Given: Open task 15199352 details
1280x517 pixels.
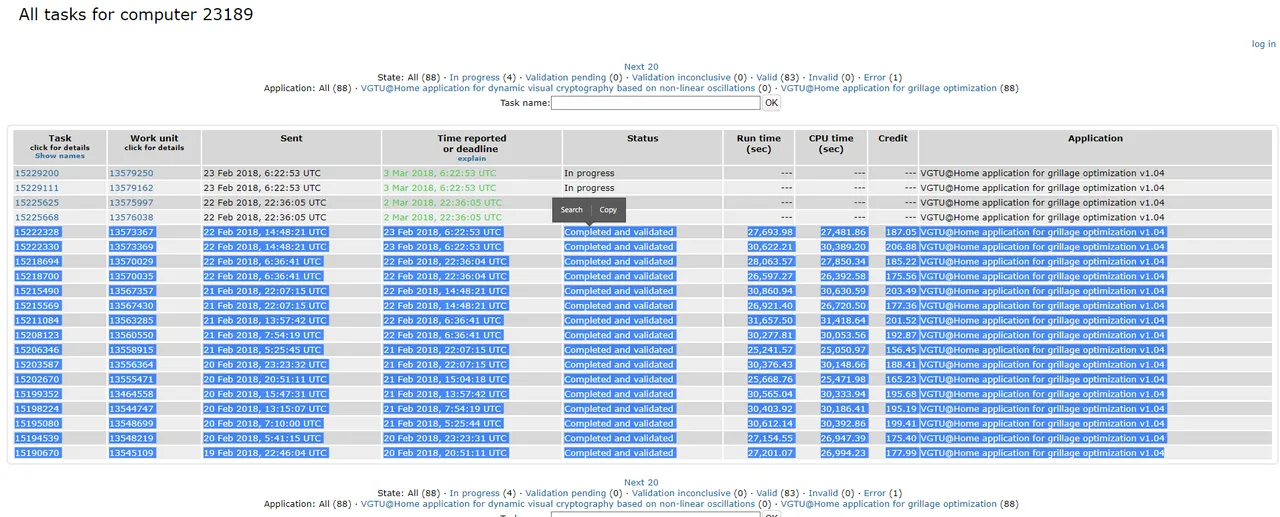Looking at the screenshot, I should [37, 394].
